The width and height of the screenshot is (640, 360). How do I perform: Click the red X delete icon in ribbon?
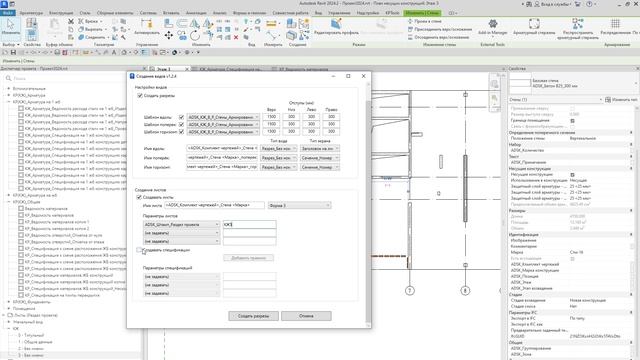(236, 37)
